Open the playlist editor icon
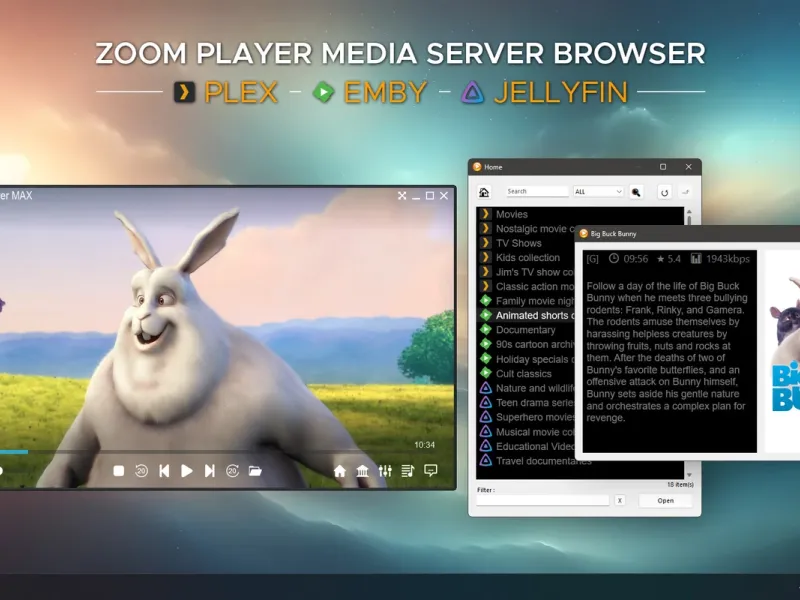Viewport: 800px width, 600px height. pos(408,471)
